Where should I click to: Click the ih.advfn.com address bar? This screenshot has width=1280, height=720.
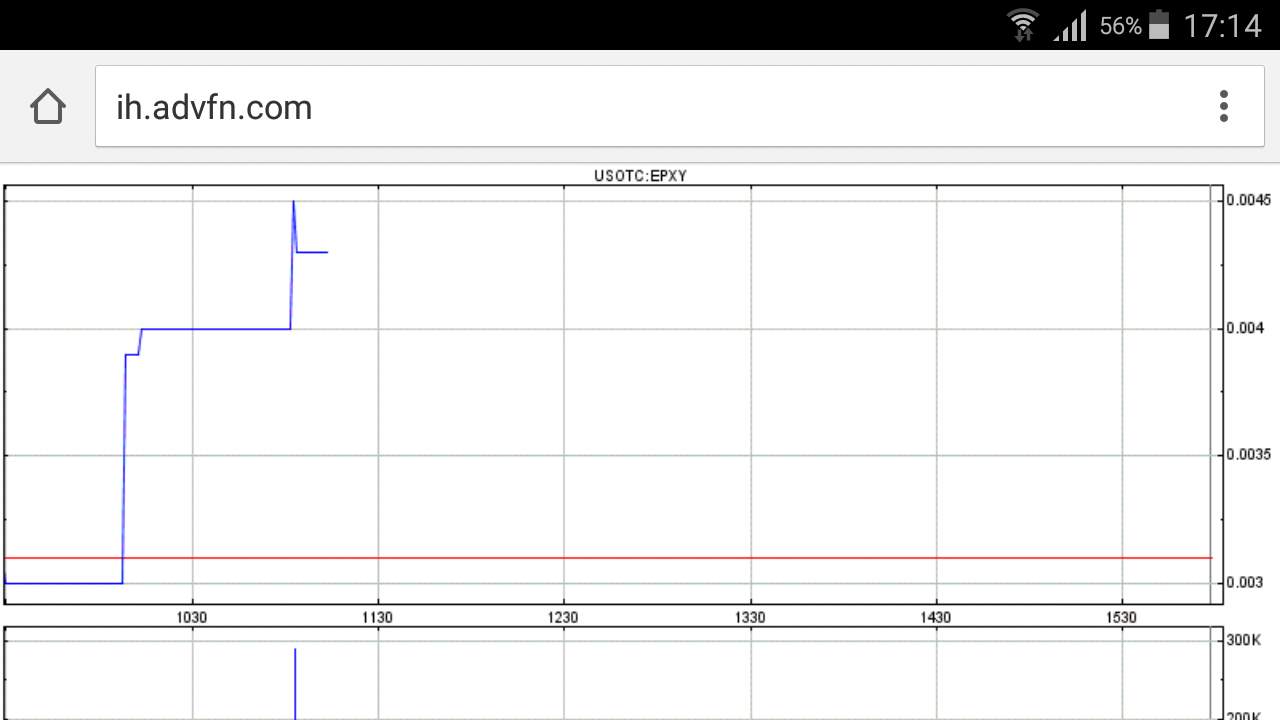(650, 107)
